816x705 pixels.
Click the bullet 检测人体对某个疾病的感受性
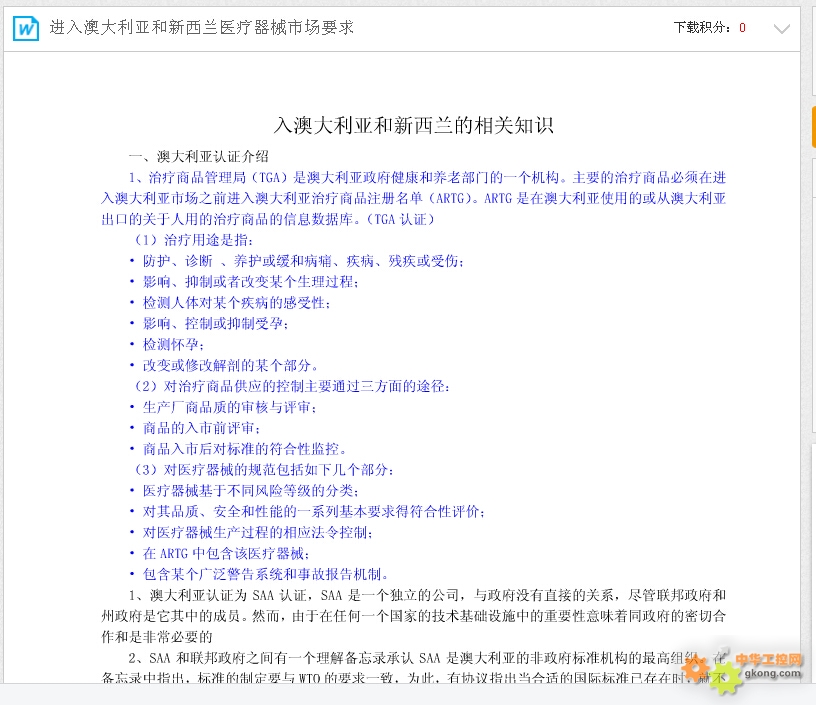(230, 302)
